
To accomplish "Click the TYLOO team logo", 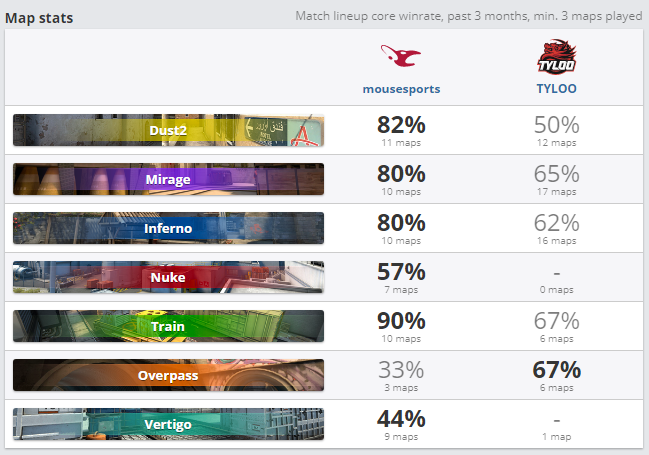I will pos(556,57).
